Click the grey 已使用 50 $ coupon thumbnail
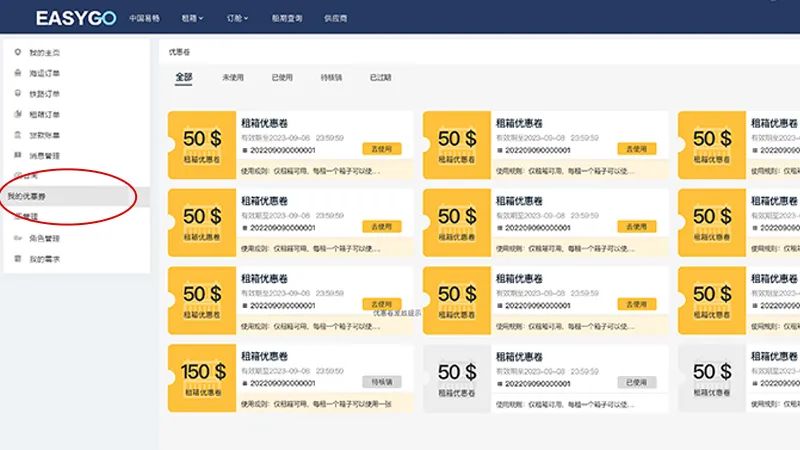Image resolution: width=800 pixels, height=450 pixels. tap(456, 378)
